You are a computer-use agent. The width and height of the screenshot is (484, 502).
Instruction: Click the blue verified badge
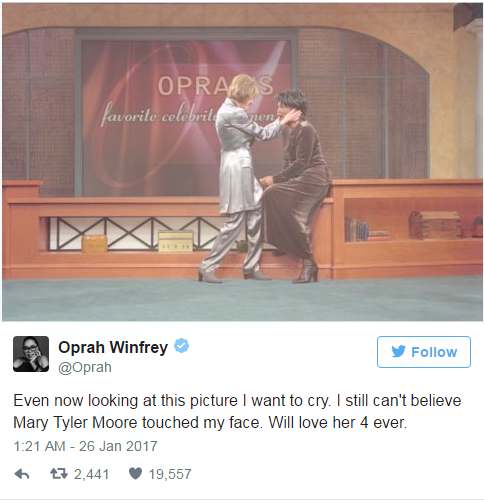click(182, 346)
